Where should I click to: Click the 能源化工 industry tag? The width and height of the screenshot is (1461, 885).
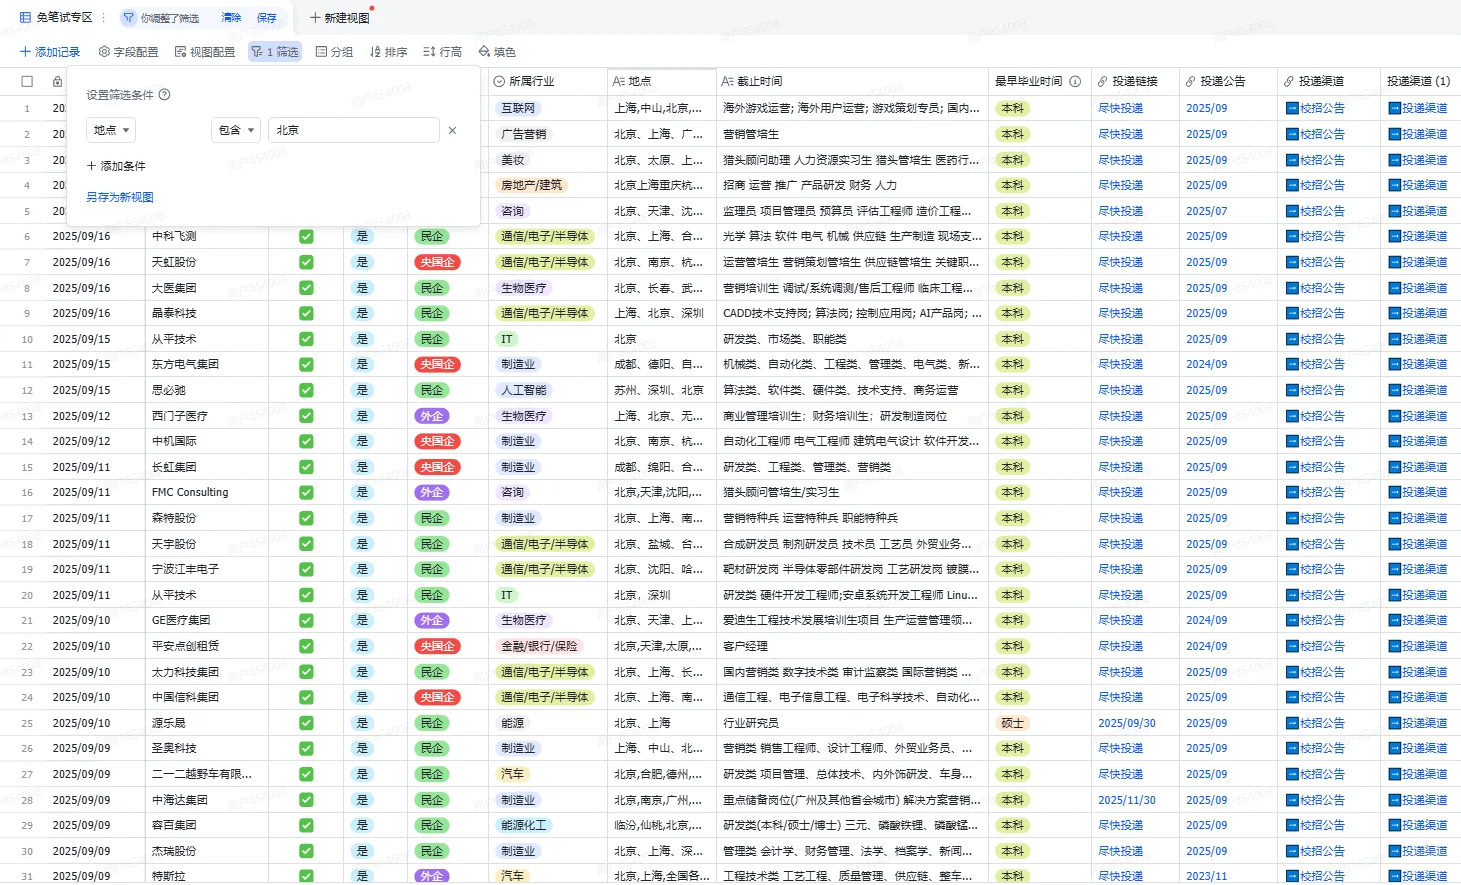[x=524, y=825]
